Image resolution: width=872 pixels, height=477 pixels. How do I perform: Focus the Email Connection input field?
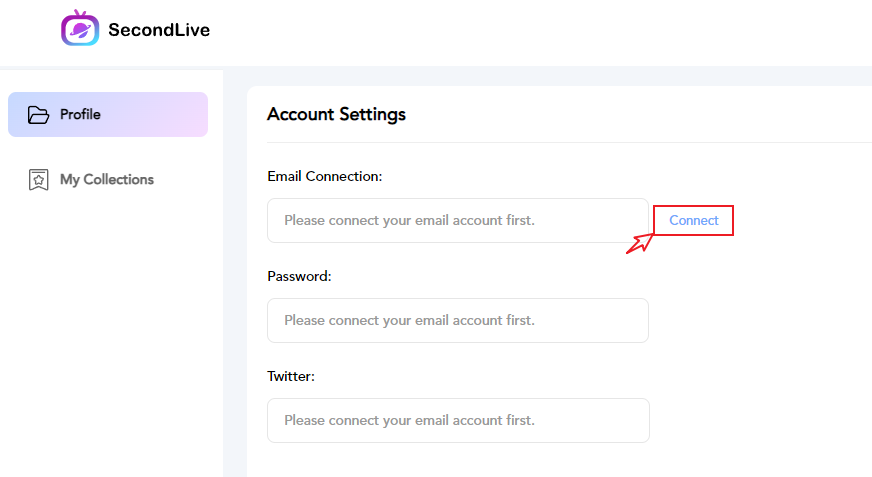coord(458,220)
